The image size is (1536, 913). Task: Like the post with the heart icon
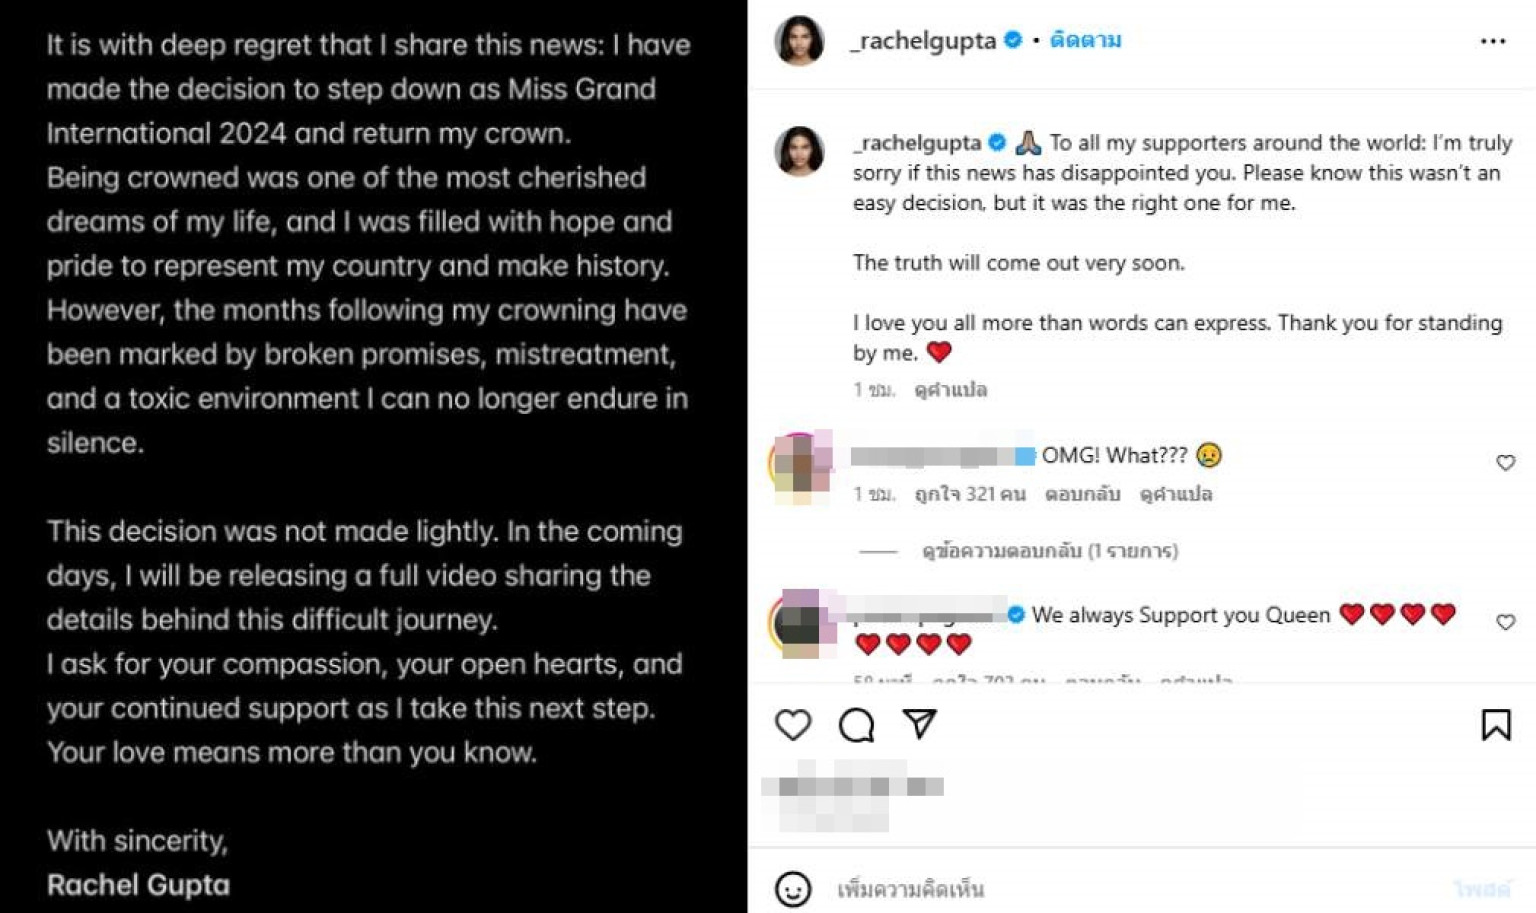click(793, 725)
